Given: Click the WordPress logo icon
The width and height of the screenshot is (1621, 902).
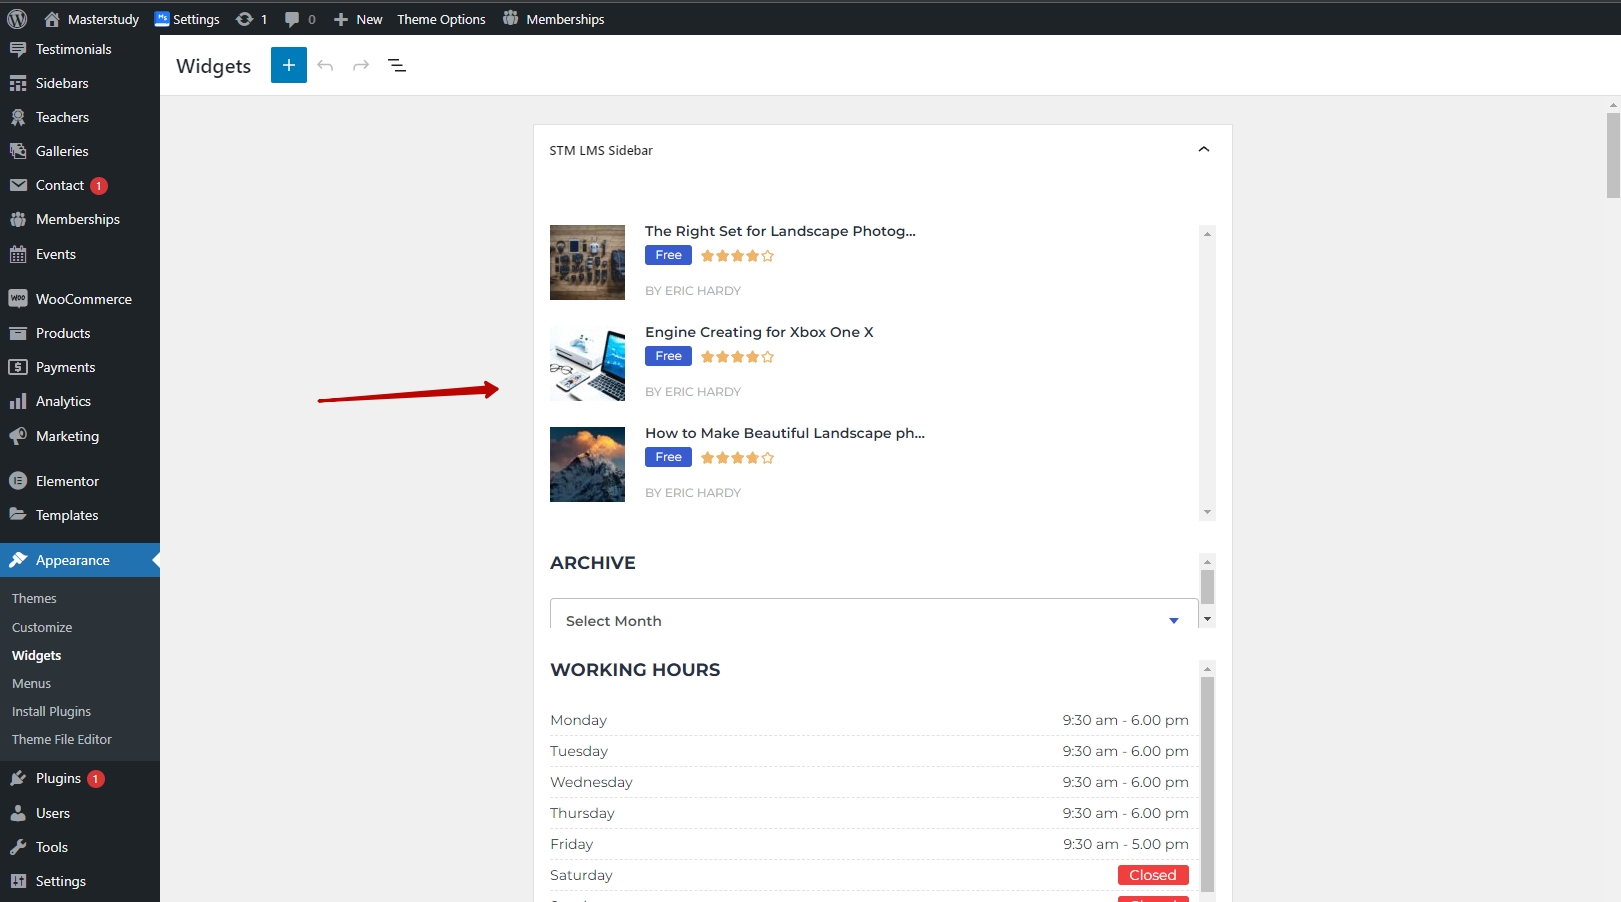Looking at the screenshot, I should (x=17, y=19).
